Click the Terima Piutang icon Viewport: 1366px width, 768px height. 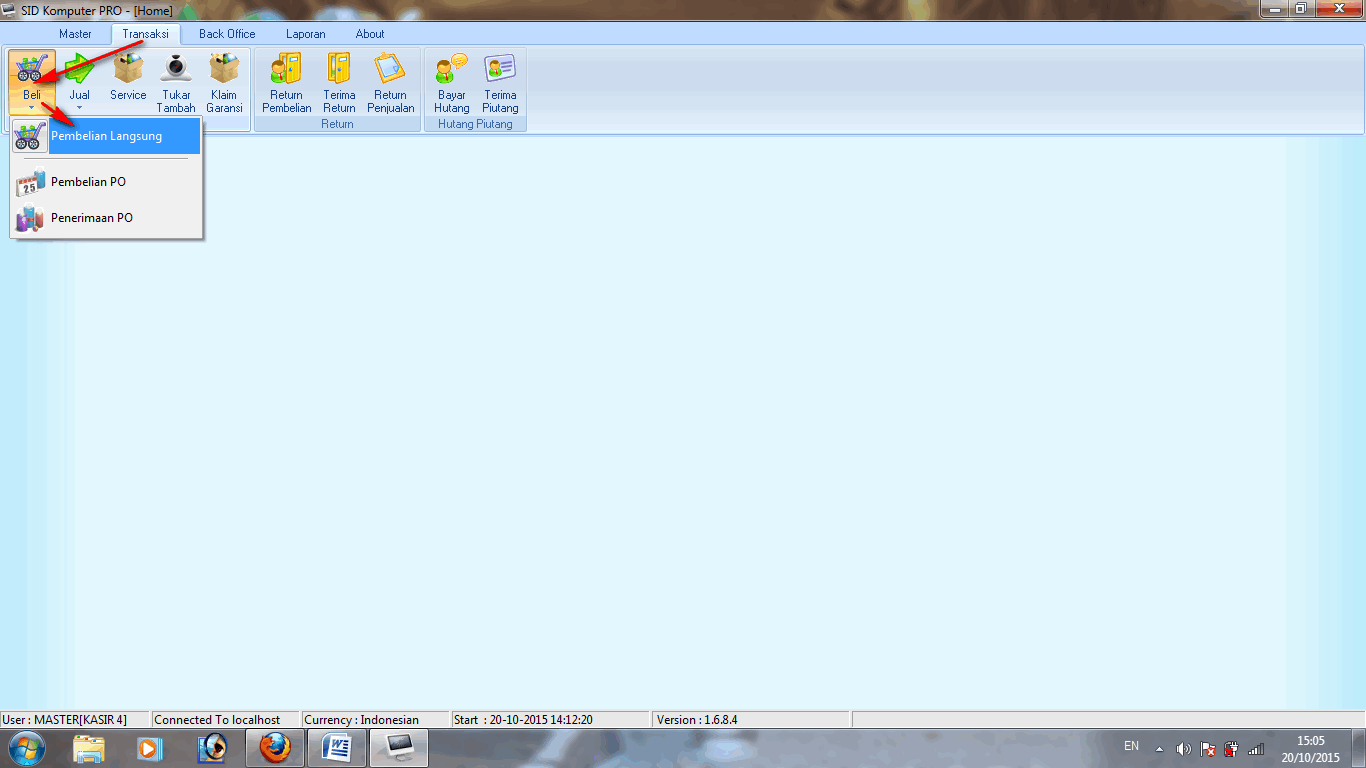click(500, 69)
